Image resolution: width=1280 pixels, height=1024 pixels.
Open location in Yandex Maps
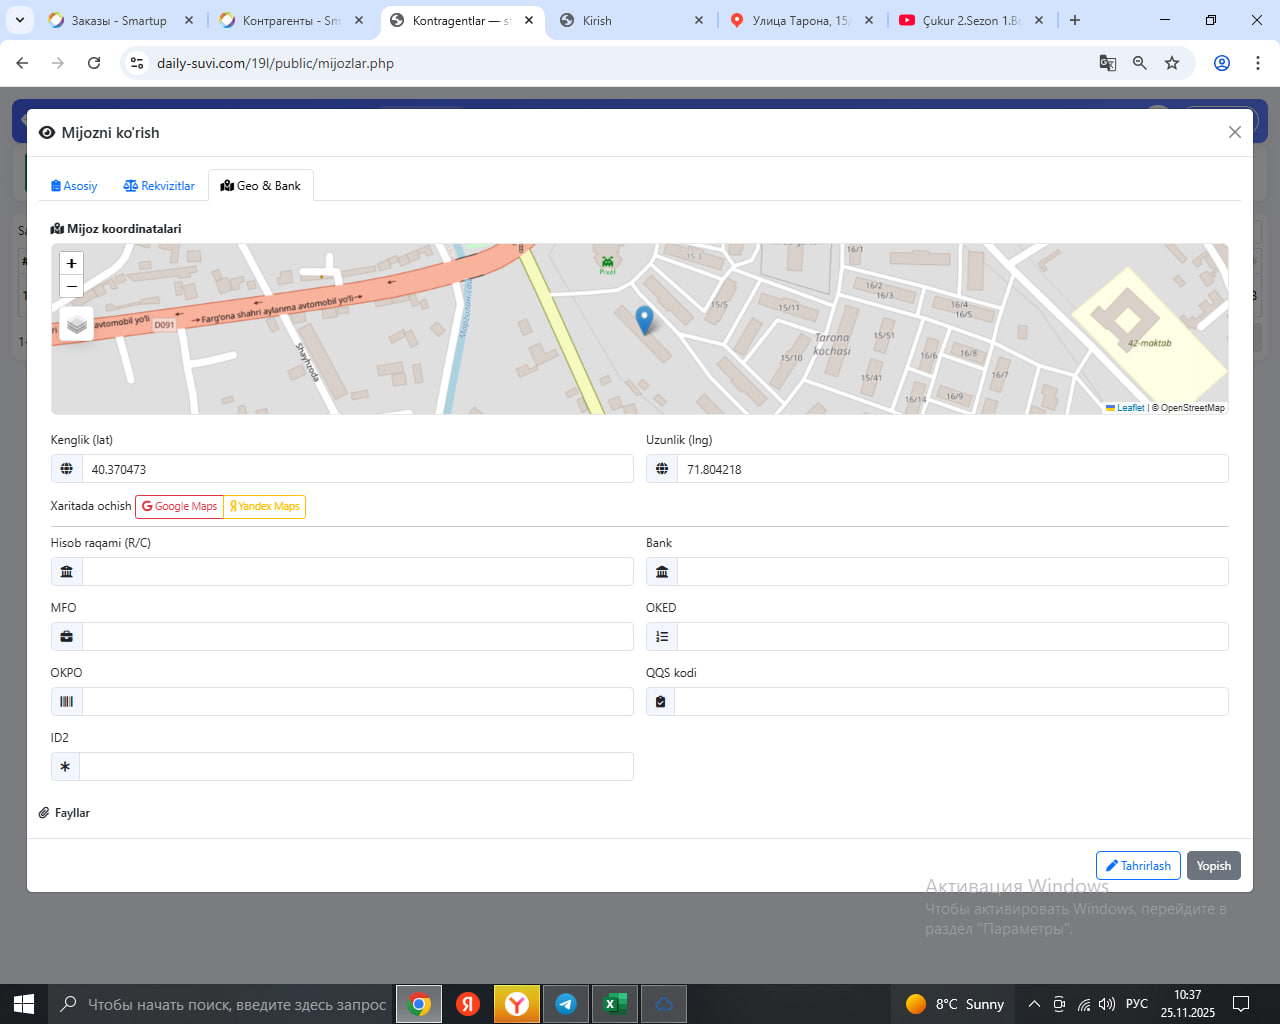(x=265, y=507)
